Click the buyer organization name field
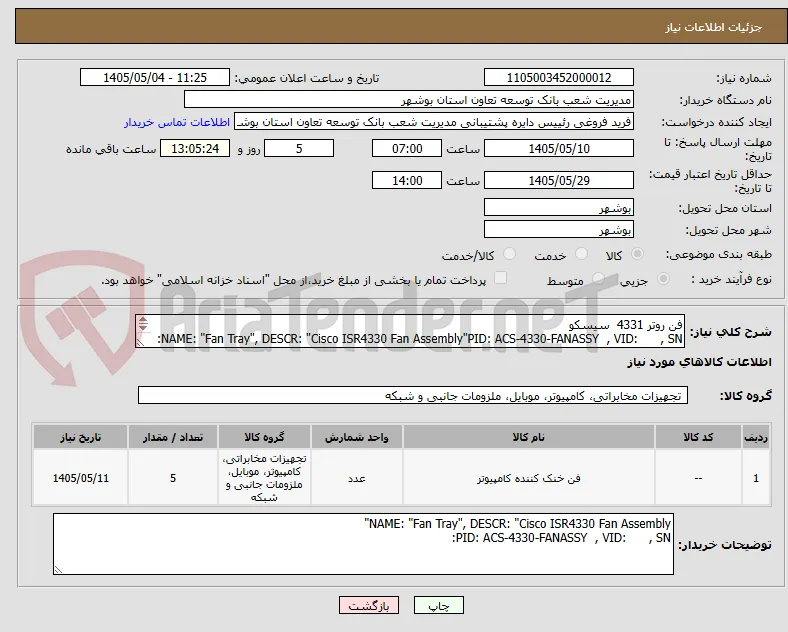Image resolution: width=788 pixels, height=632 pixels. coord(409,99)
